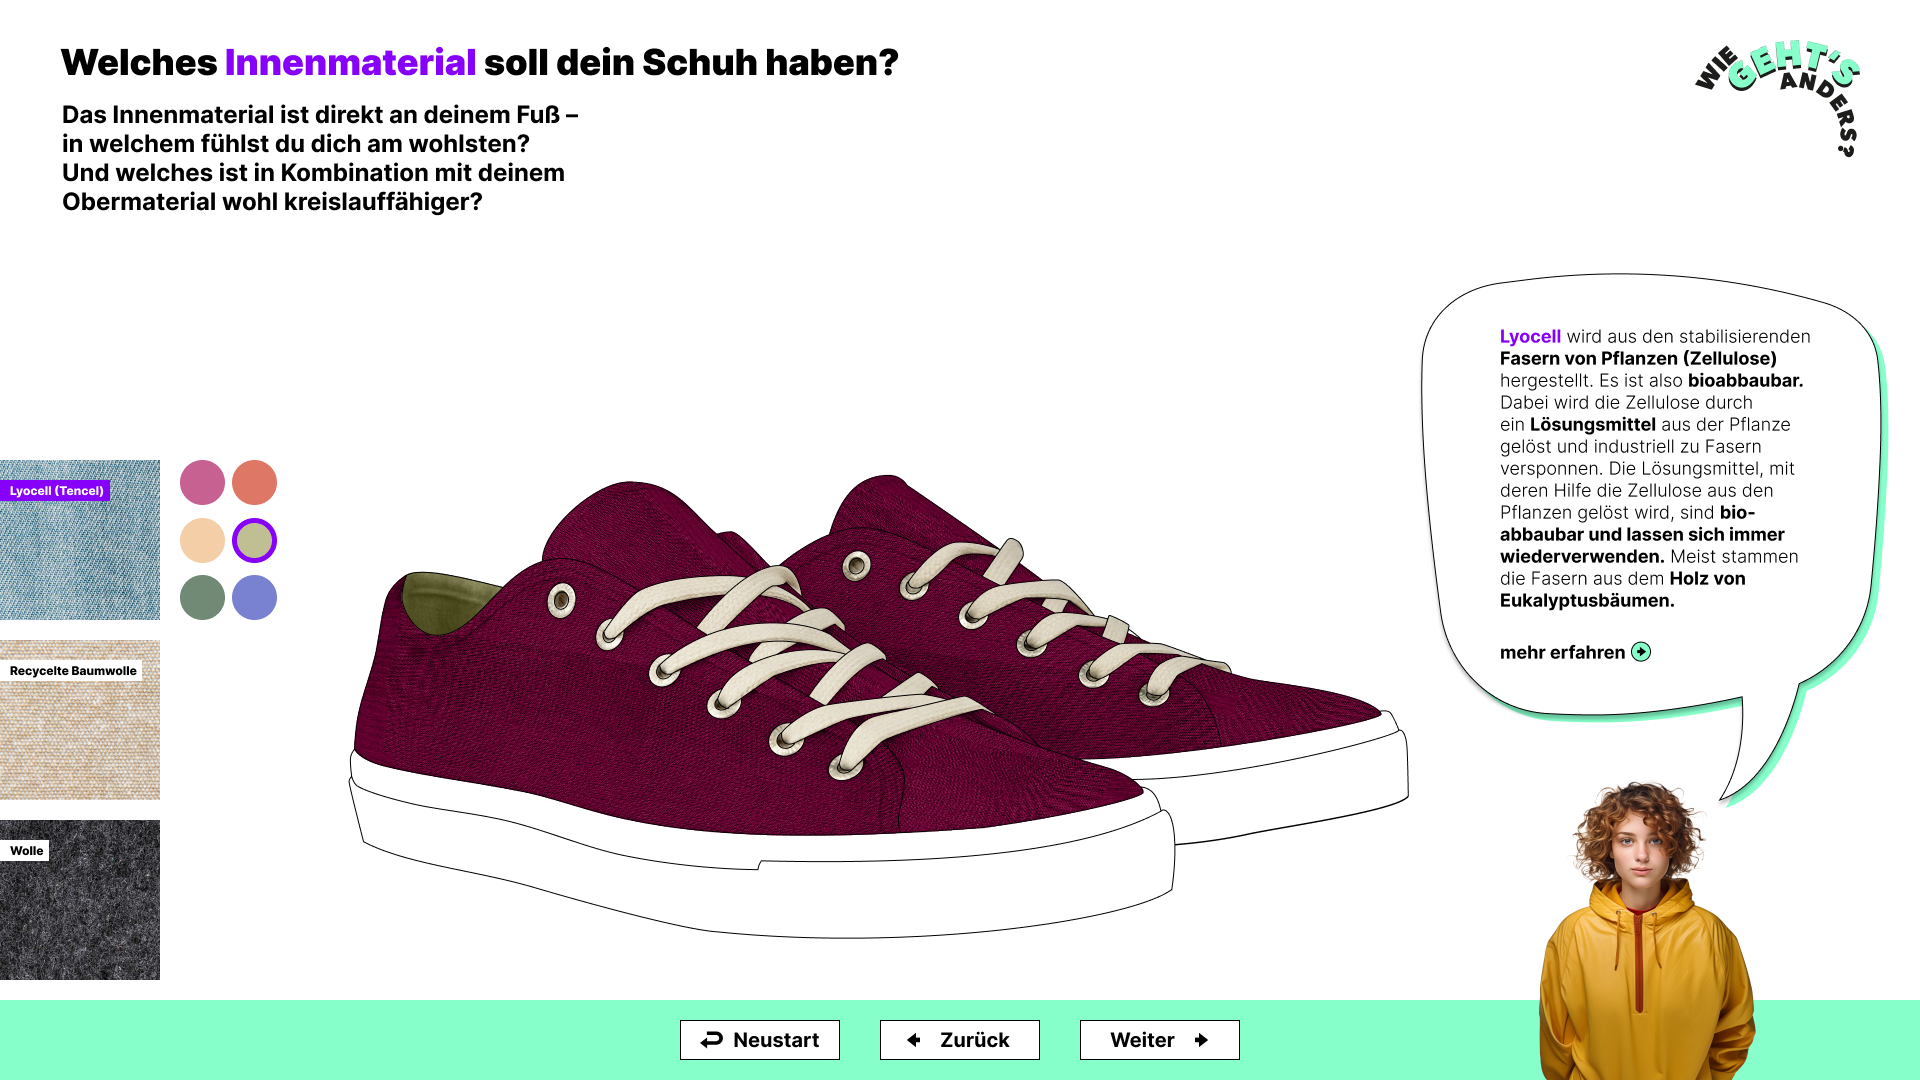Click the girl in yellow hoodie avatar
This screenshot has height=1080, width=1920.
1646,932
